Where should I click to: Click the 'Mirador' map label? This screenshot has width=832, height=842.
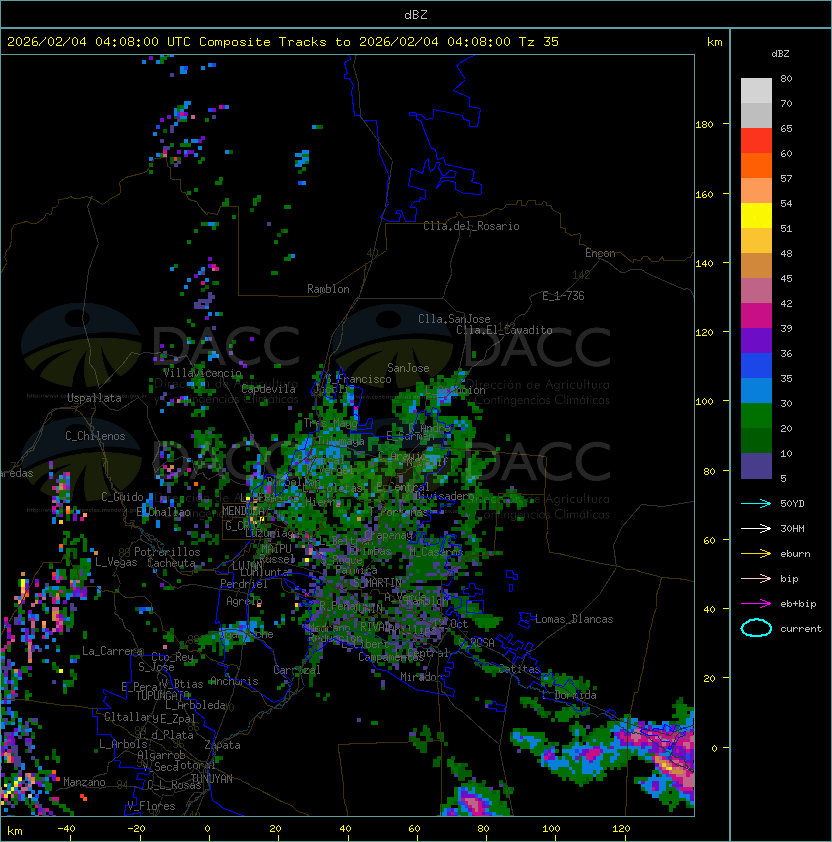[422, 677]
